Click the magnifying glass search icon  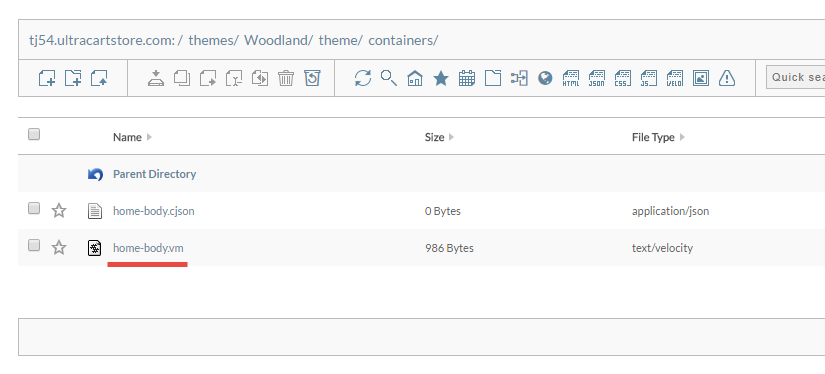coord(389,78)
